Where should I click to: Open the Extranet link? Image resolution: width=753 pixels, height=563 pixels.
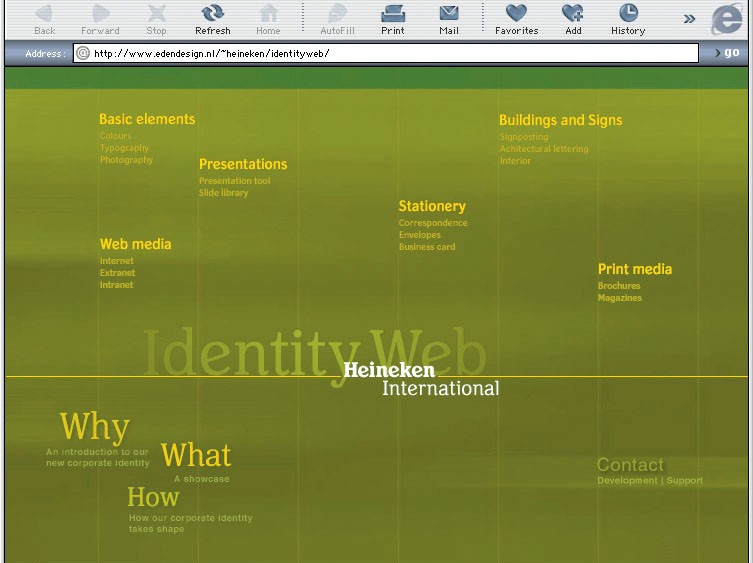[118, 273]
